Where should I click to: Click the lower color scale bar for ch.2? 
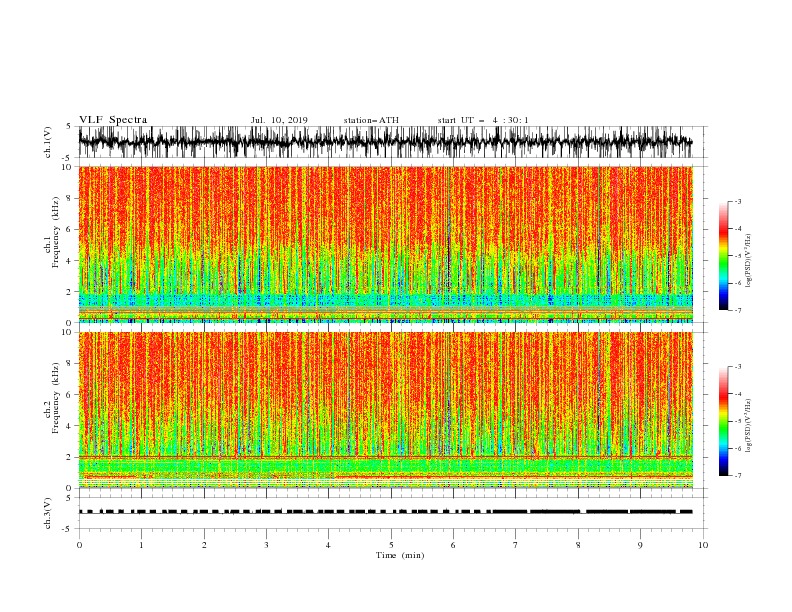(x=723, y=421)
